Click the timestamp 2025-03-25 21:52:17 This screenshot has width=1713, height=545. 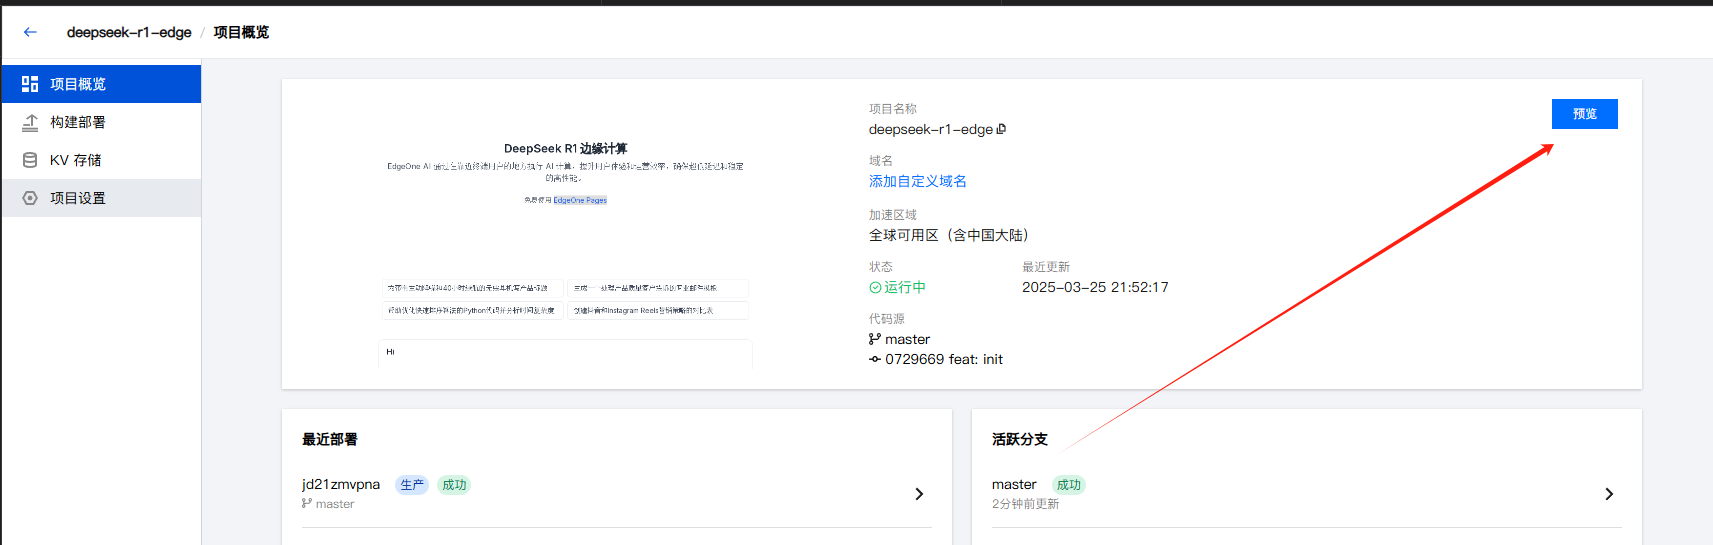tap(1095, 287)
